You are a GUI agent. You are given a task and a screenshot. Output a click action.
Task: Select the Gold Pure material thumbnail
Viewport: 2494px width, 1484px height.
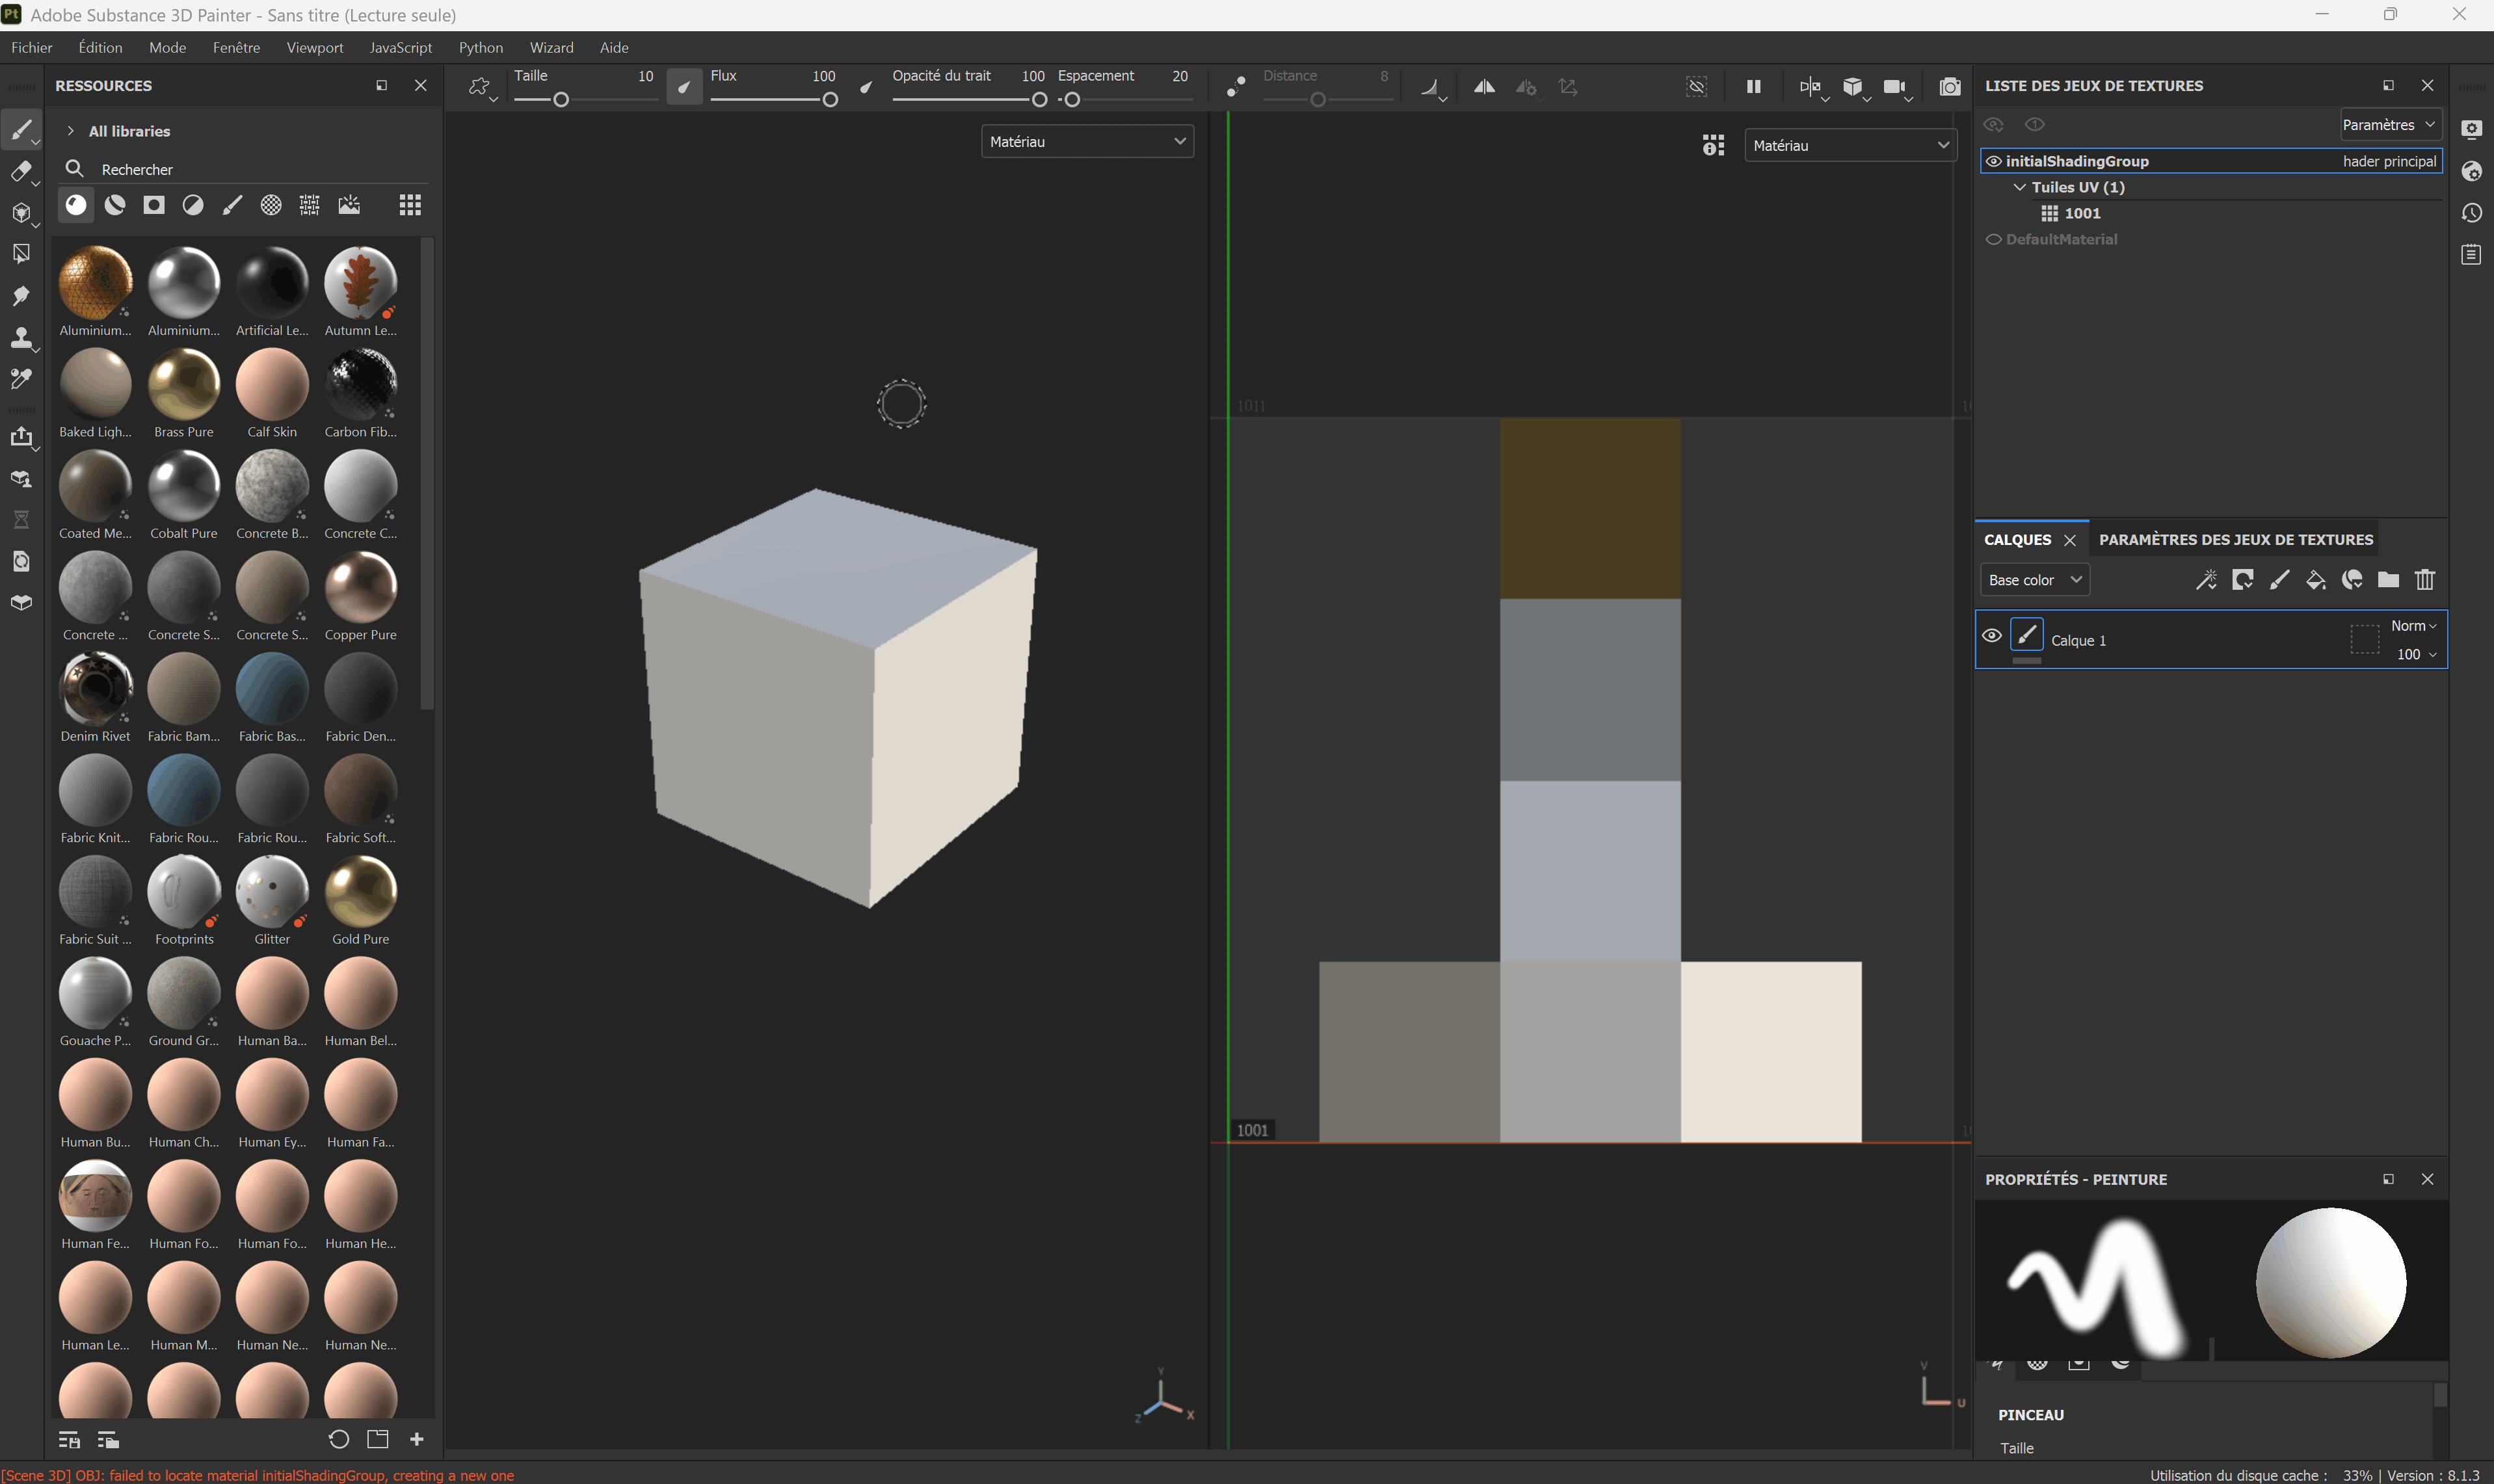coord(360,892)
